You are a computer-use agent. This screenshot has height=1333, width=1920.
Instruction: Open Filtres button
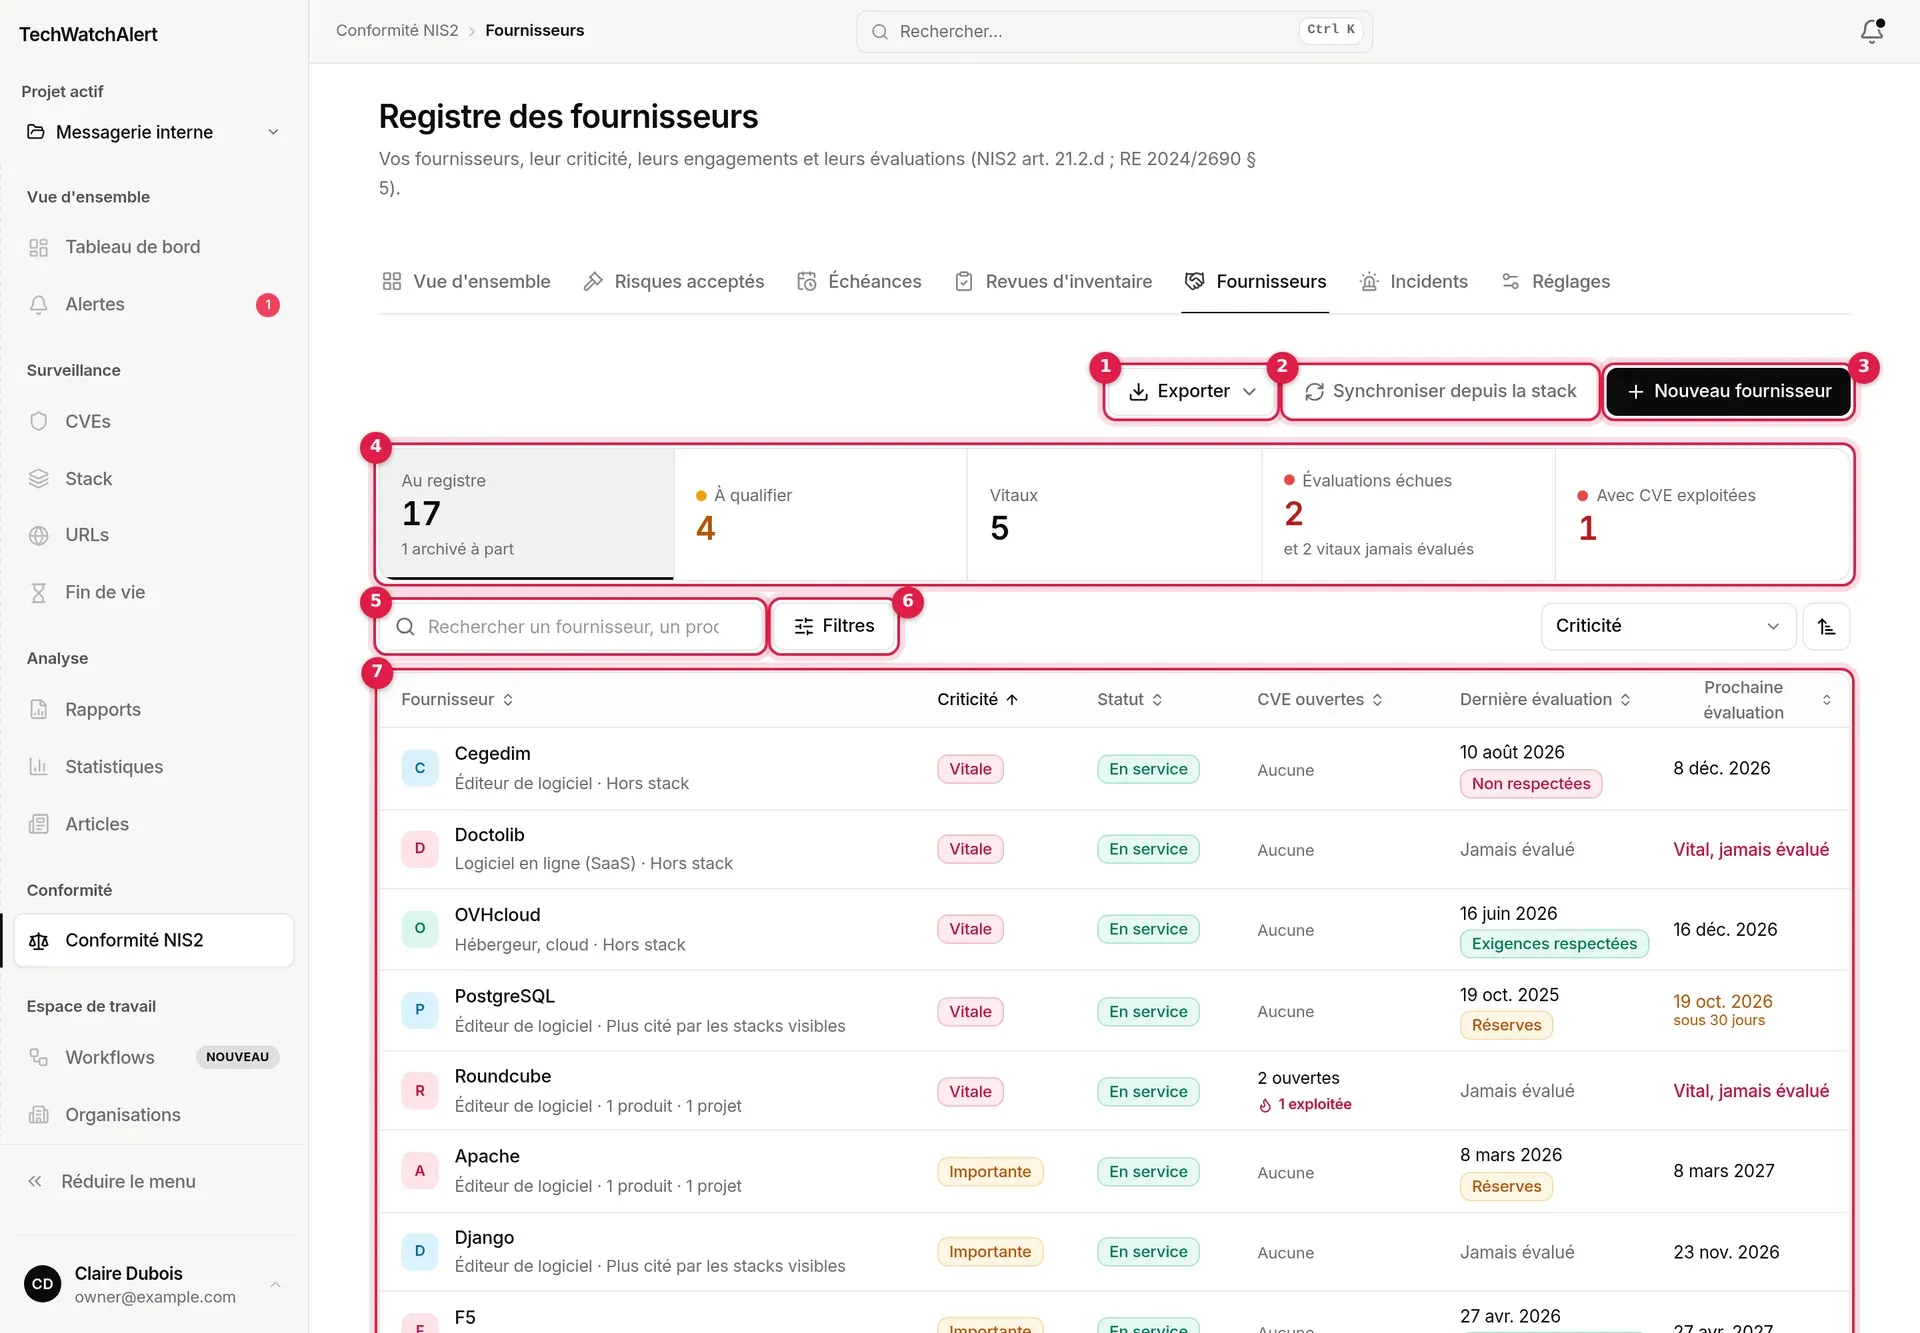click(x=834, y=627)
